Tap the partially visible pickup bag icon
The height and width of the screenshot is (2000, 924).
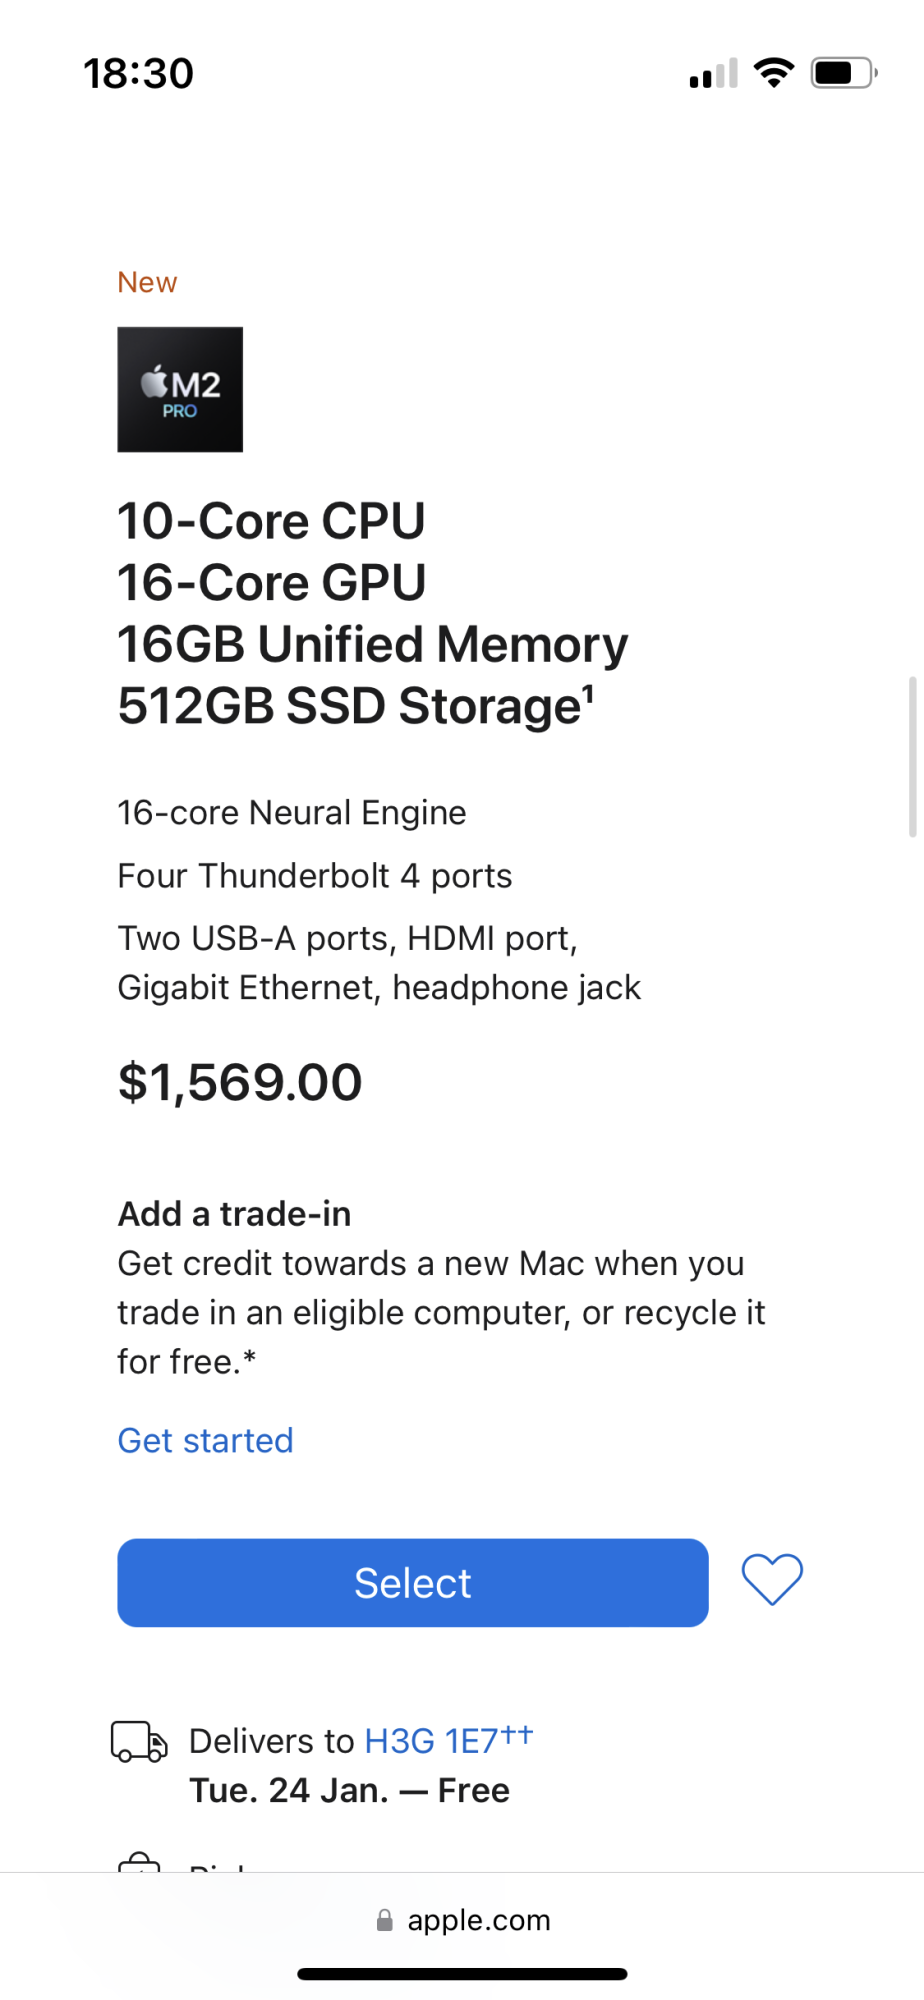(x=138, y=1863)
